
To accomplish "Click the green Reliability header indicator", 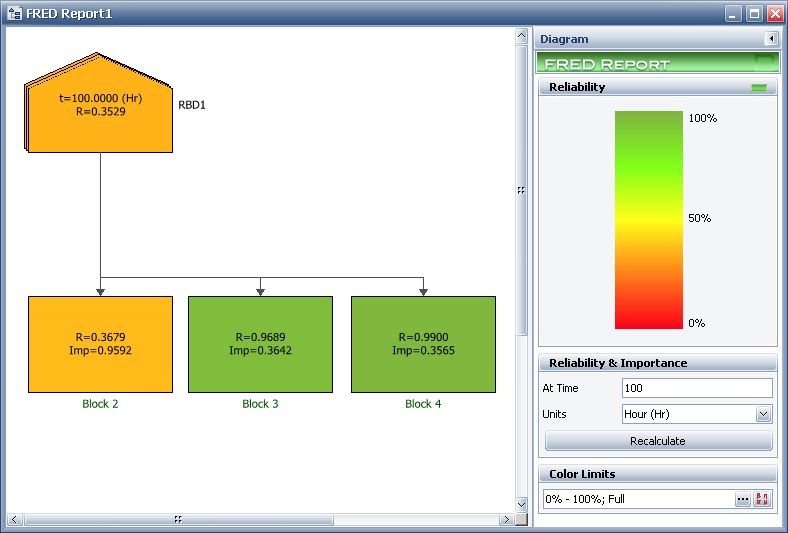I will click(759, 88).
